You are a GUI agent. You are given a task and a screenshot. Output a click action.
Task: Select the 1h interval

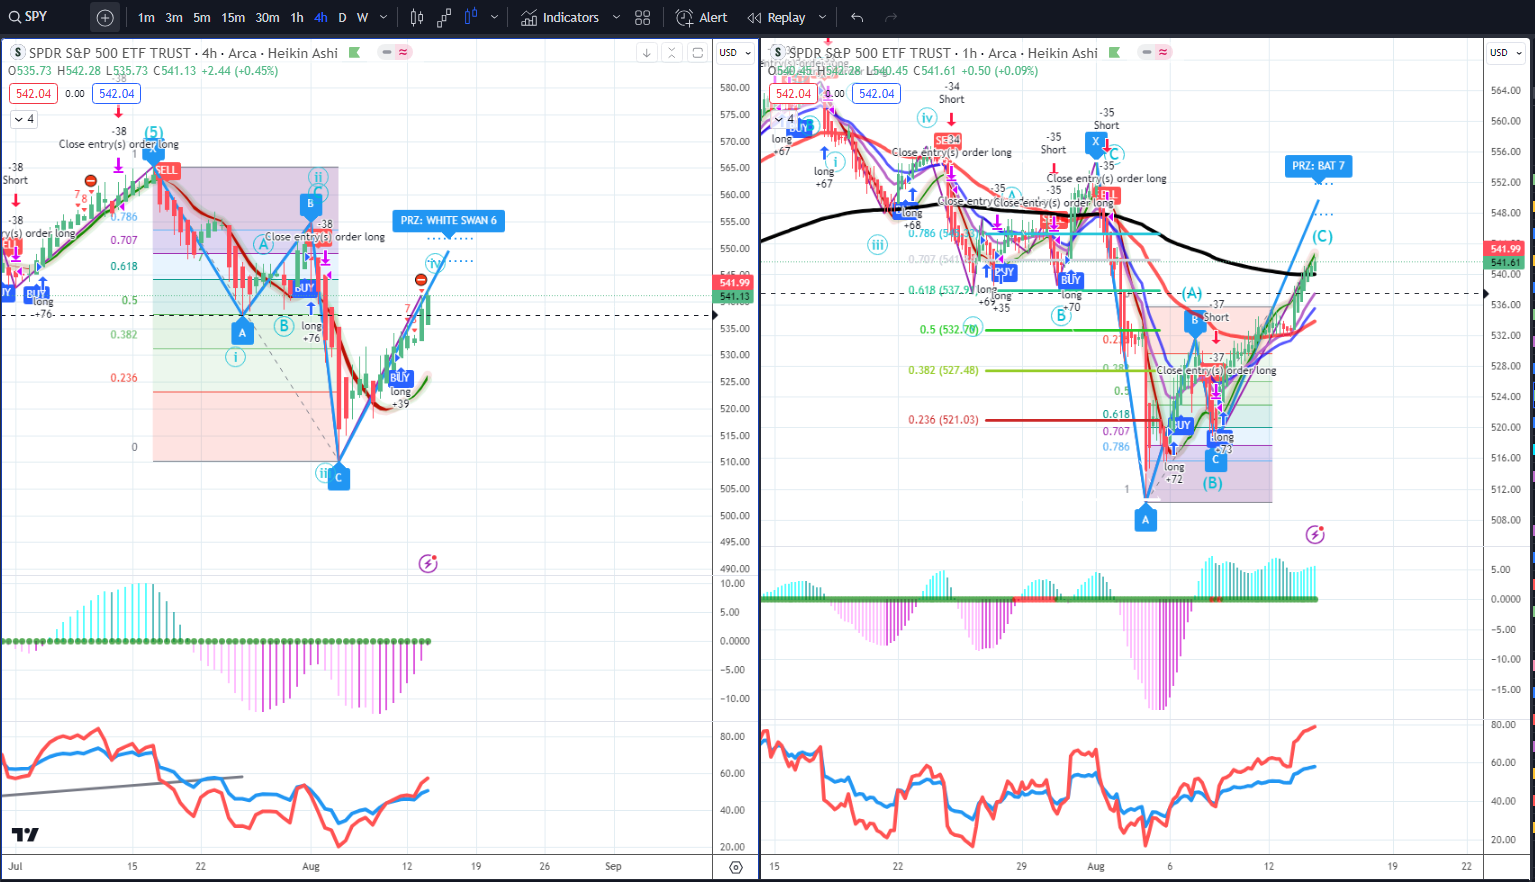point(297,17)
